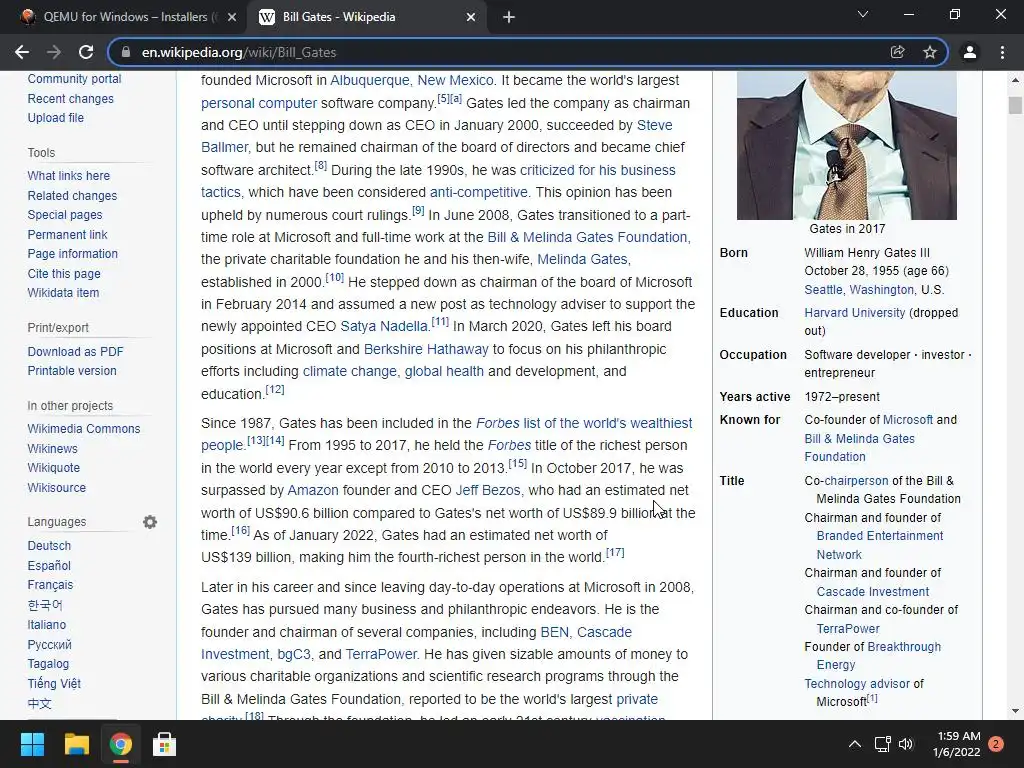Open the Windows Start menu
Viewport: 1024px width, 768px height.
(32, 744)
